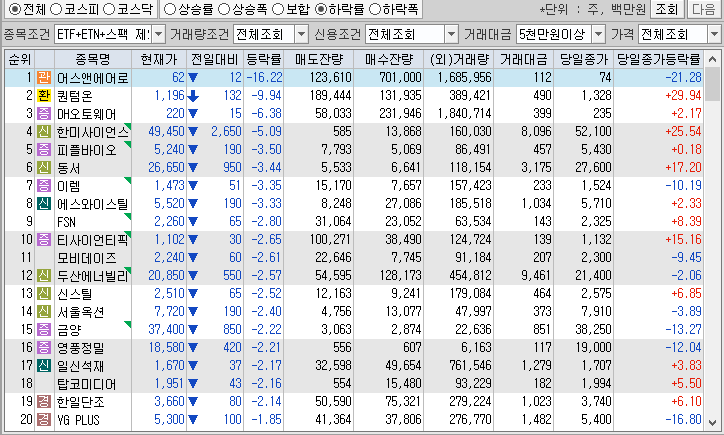The height and width of the screenshot is (435, 724).
Task: Click the 조회 search button
Action: (667, 9)
